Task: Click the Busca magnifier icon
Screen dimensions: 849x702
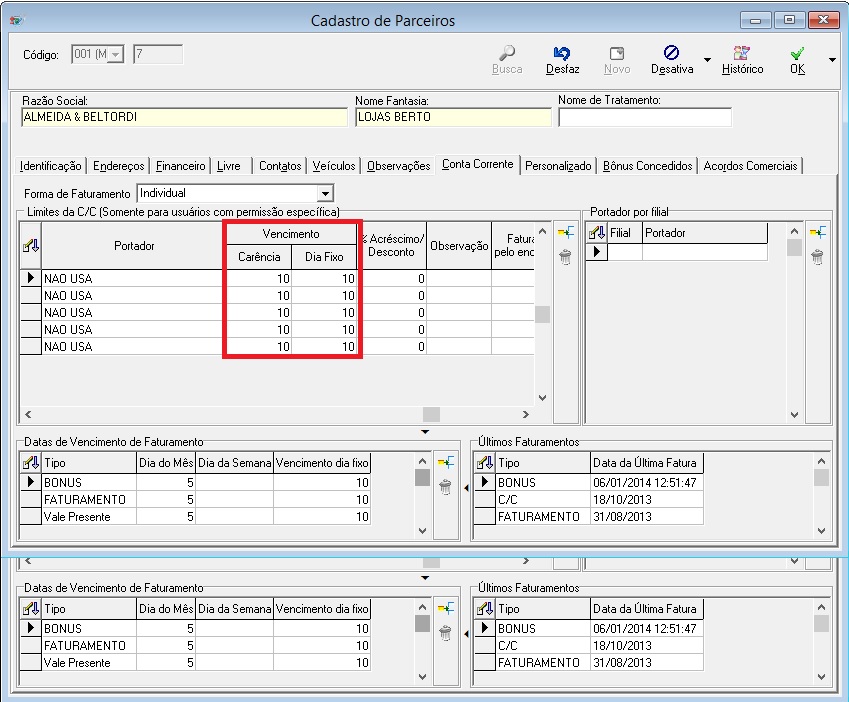Action: [x=507, y=53]
